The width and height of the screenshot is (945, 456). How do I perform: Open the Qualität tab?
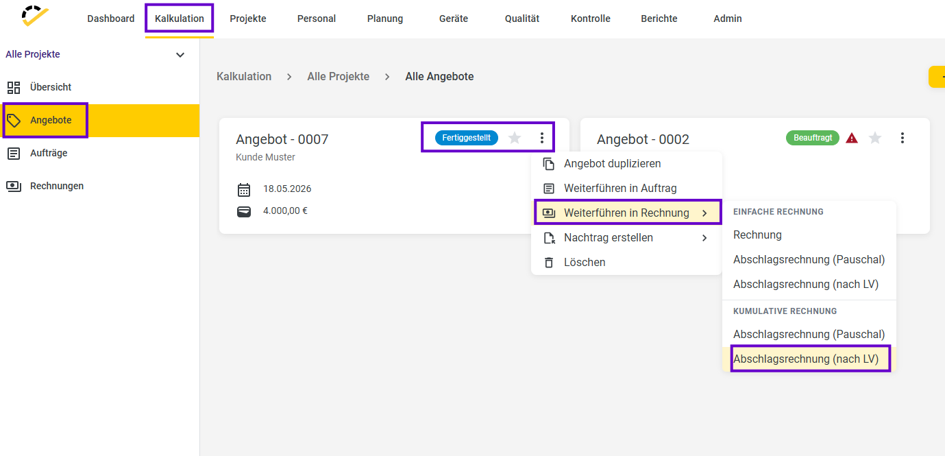pyautogui.click(x=522, y=19)
